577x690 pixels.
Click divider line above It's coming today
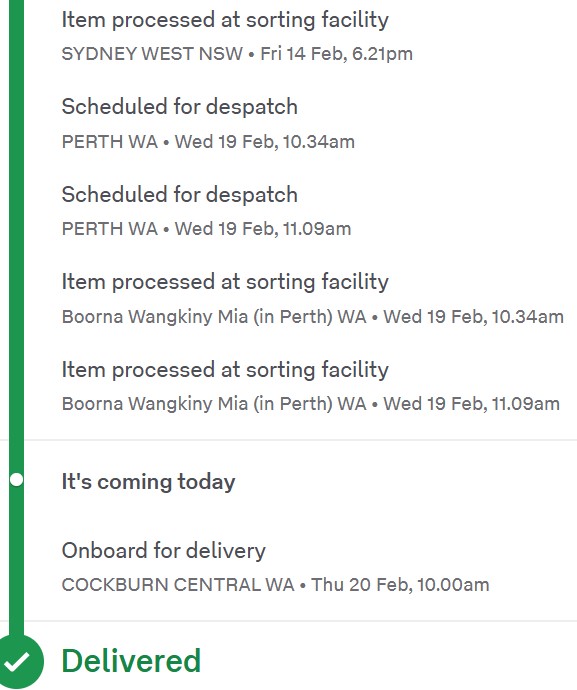click(301, 440)
